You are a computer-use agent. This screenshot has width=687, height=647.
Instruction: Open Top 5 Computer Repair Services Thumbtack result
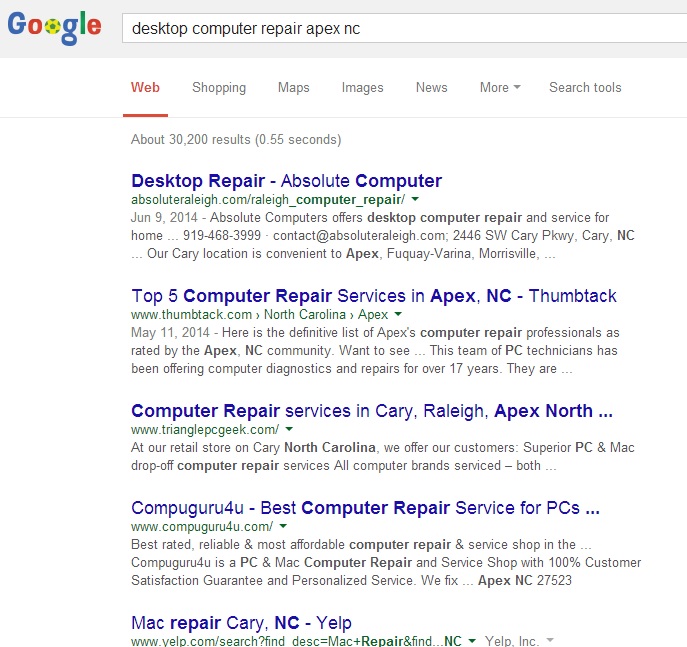374,296
